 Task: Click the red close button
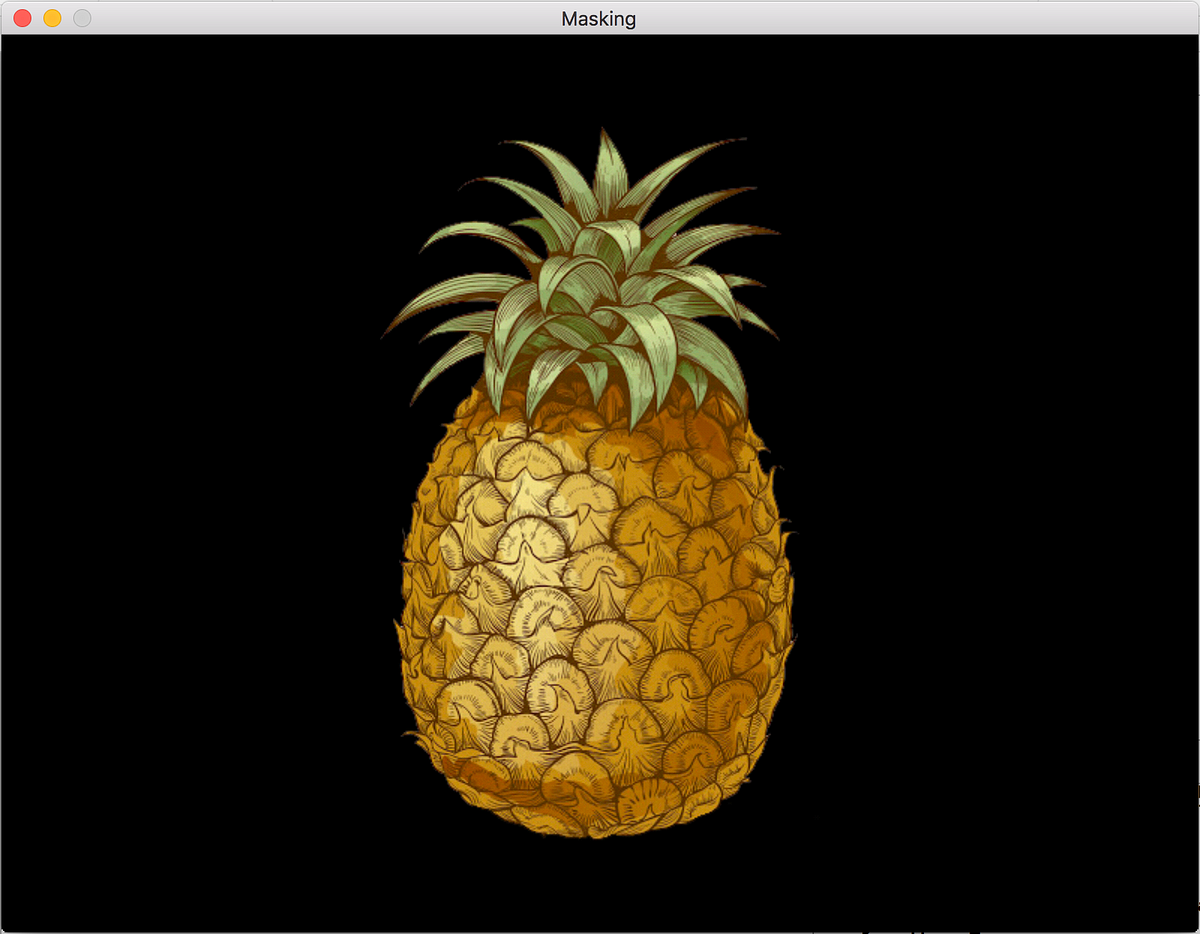(20, 17)
